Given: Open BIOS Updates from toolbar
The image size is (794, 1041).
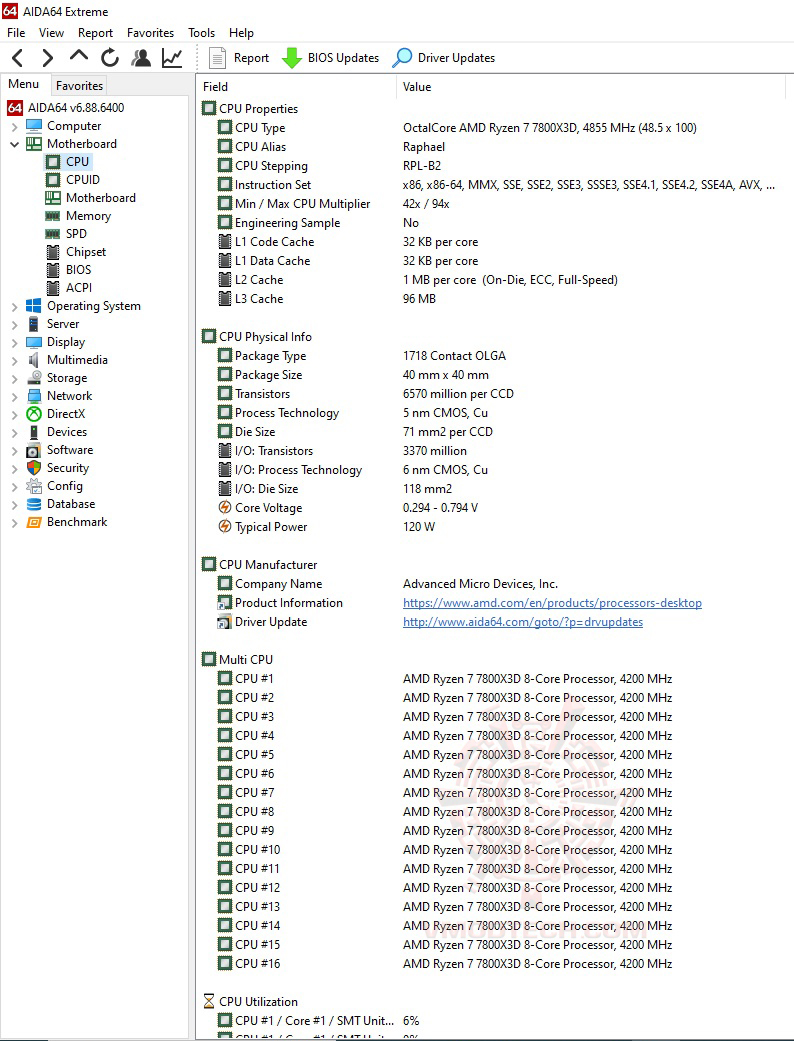Looking at the screenshot, I should 330,58.
